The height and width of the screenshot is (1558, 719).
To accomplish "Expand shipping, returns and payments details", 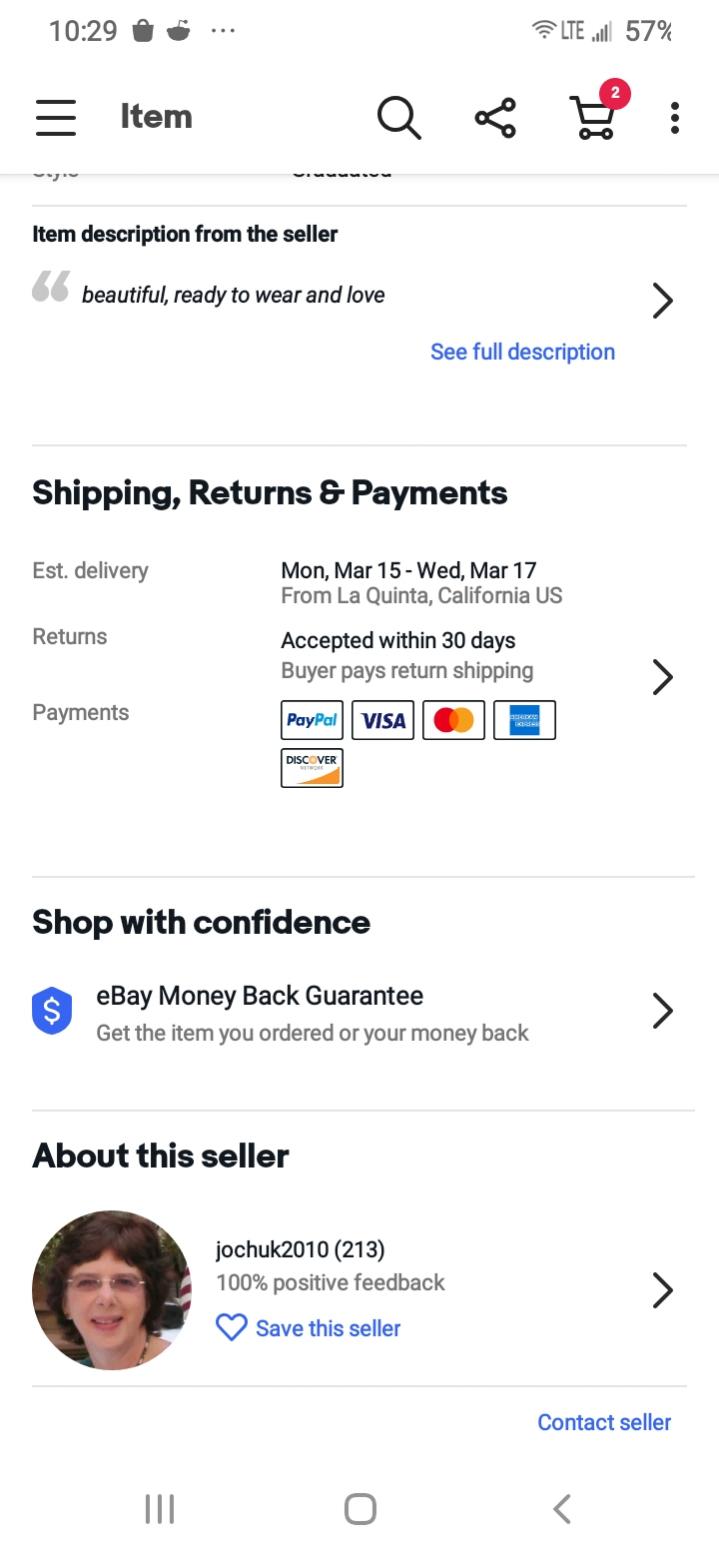I will [x=662, y=677].
